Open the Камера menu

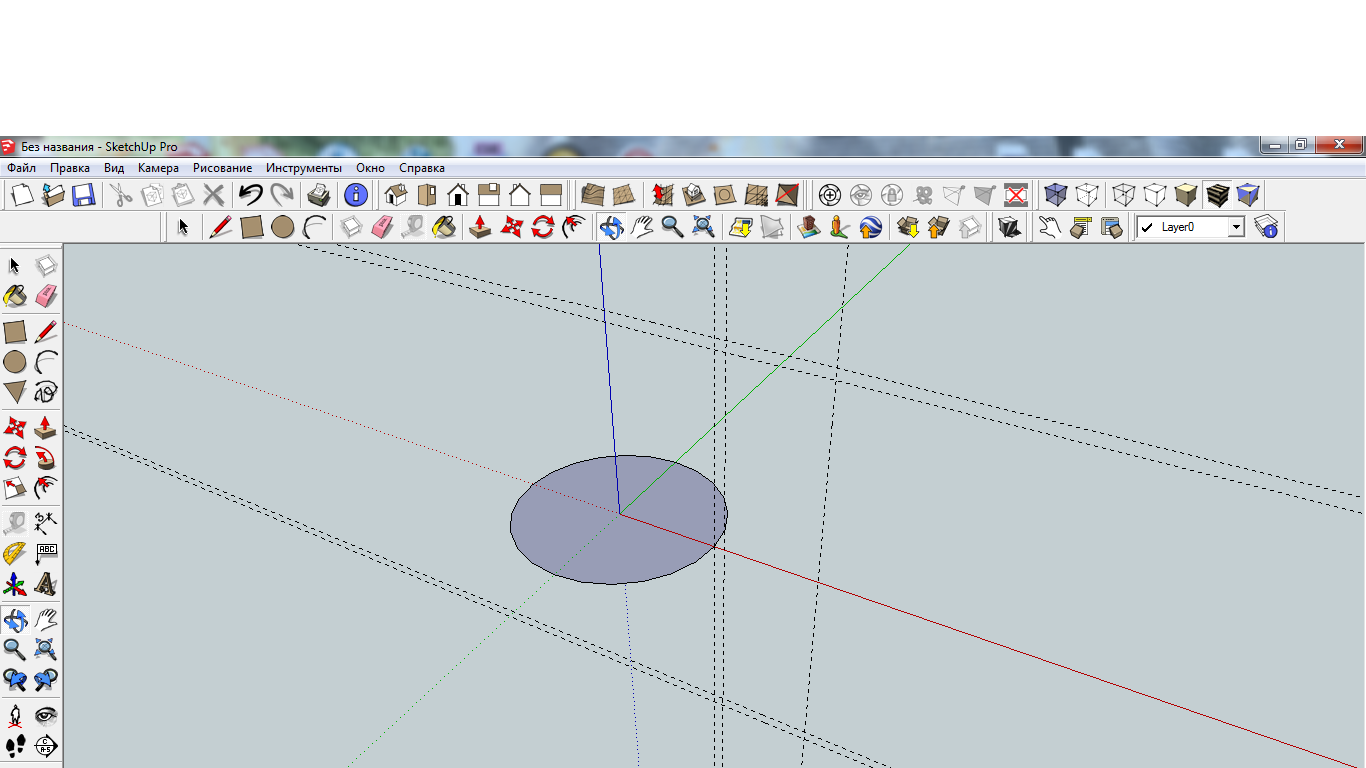158,168
